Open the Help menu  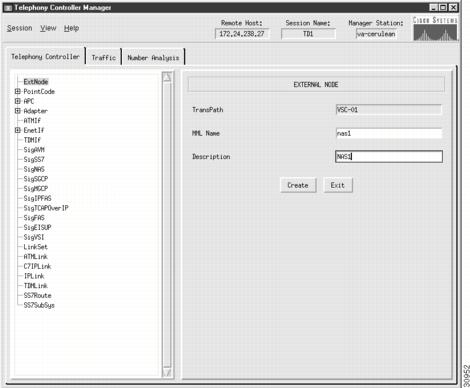click(71, 28)
